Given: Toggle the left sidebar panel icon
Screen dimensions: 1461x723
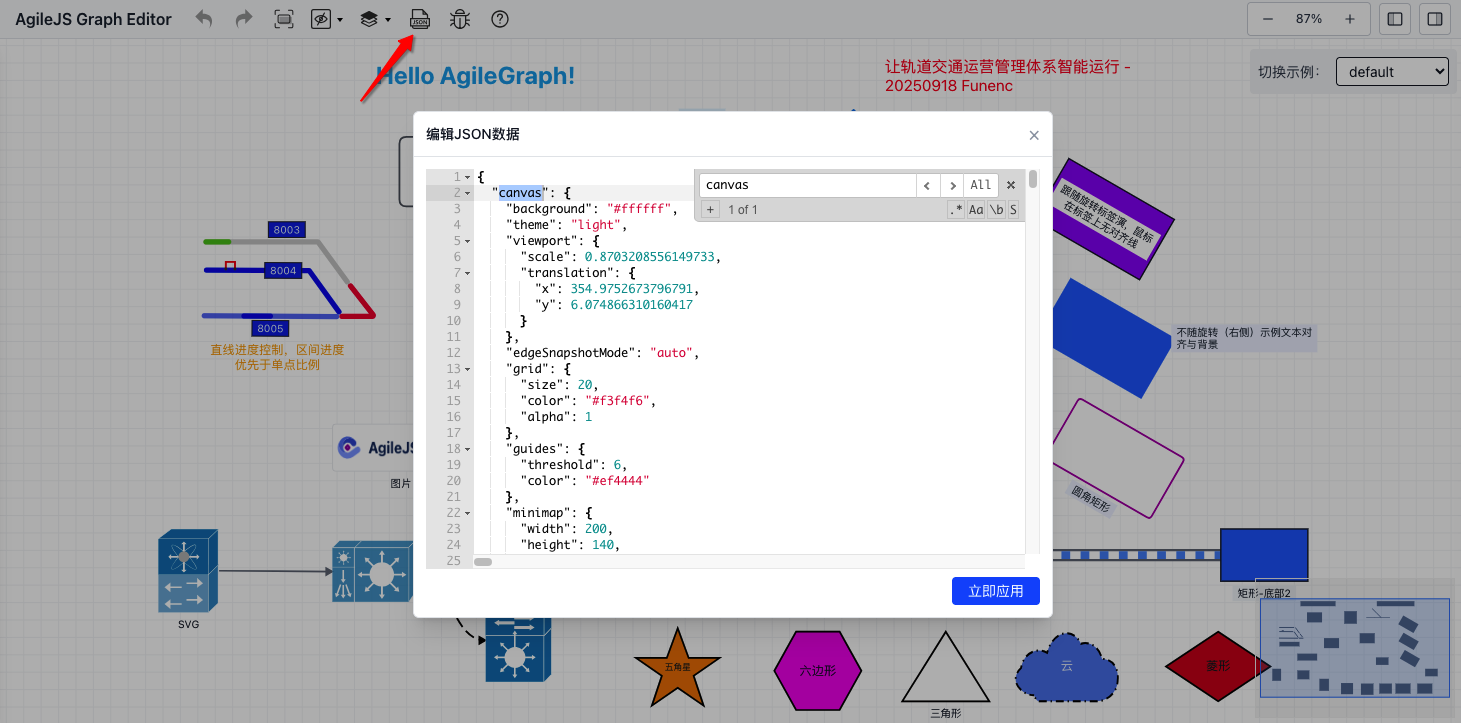Looking at the screenshot, I should click(x=1395, y=19).
